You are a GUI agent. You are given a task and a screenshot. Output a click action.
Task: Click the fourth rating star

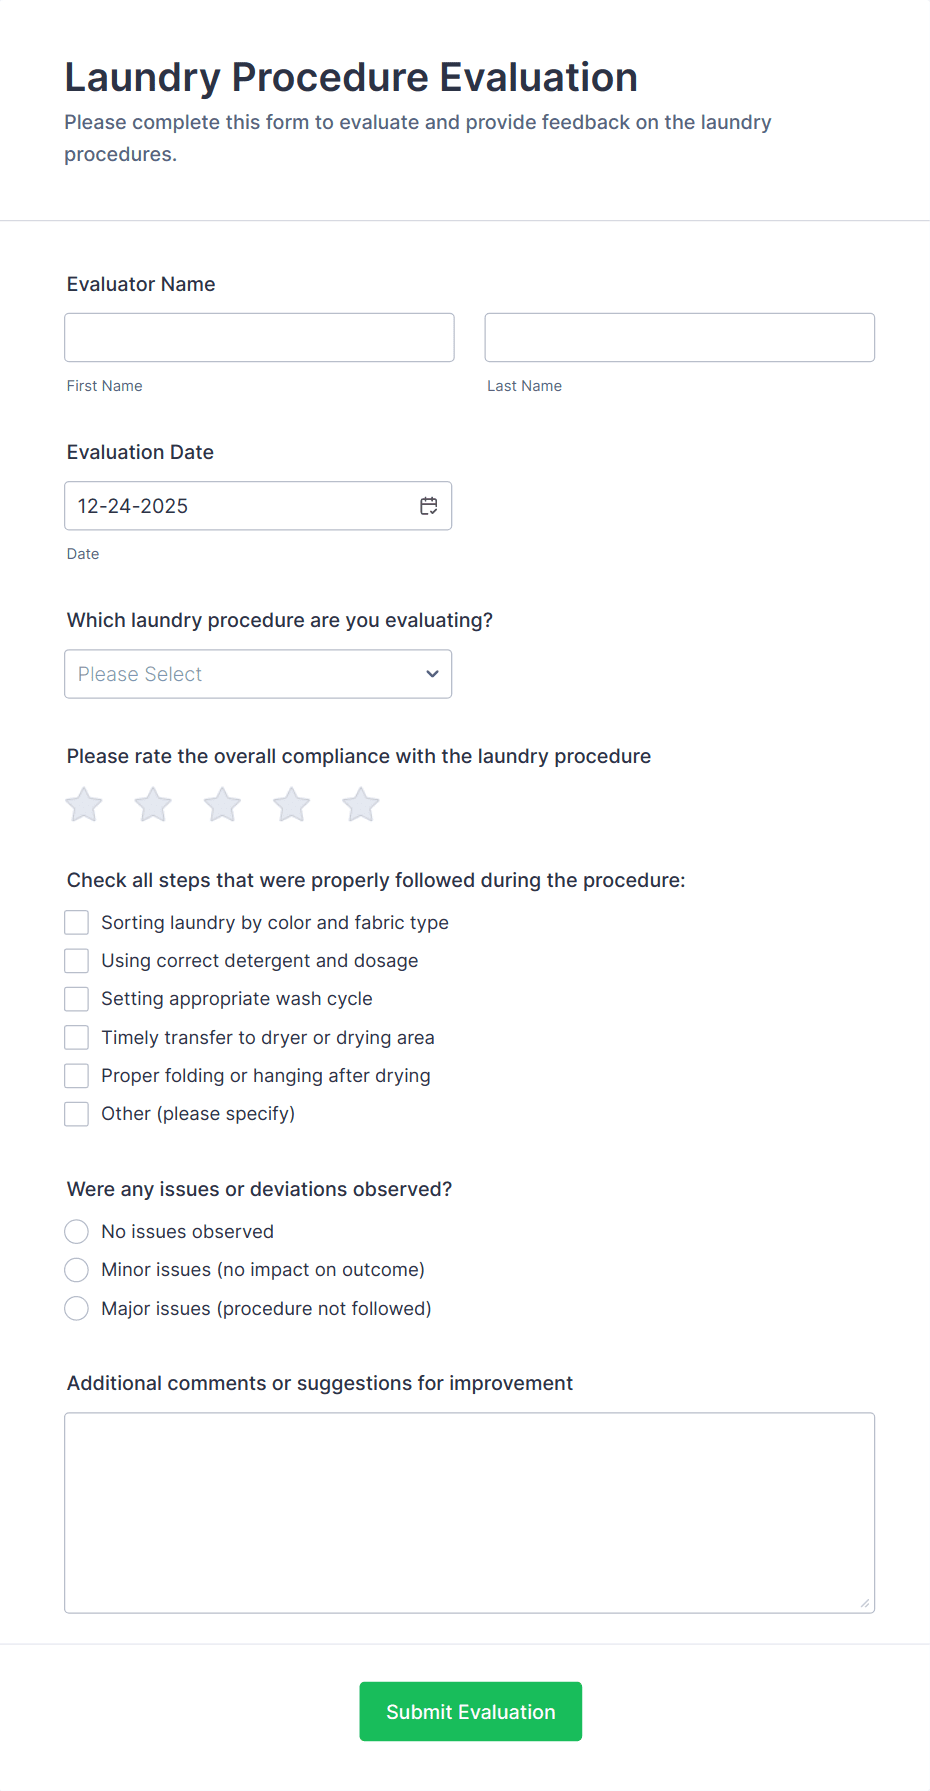coord(292,805)
